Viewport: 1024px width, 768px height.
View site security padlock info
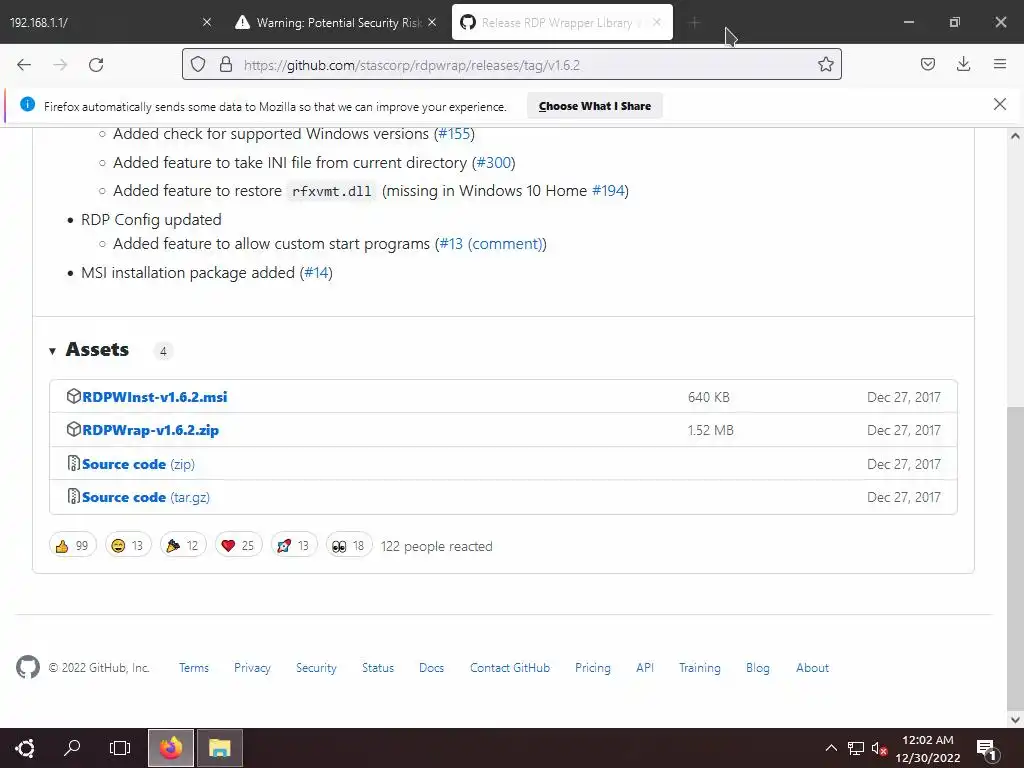[226, 65]
